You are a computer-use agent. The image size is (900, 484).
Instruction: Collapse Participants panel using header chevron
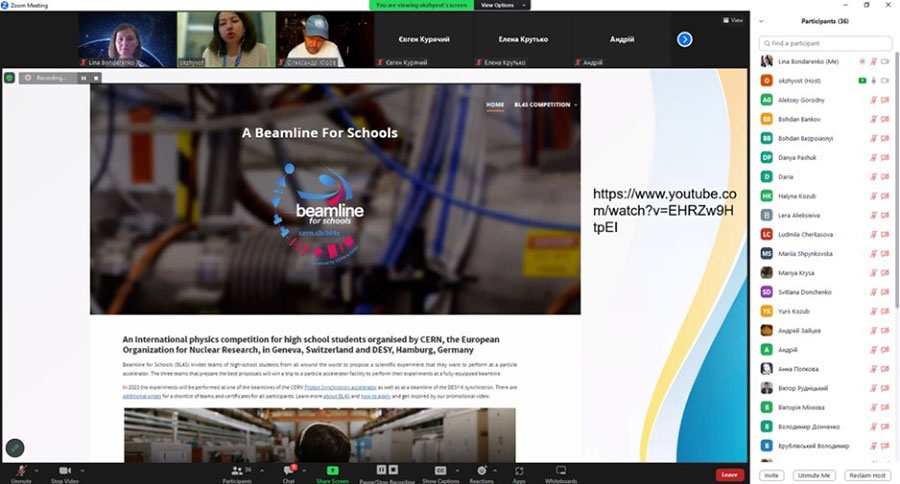pyautogui.click(x=762, y=21)
